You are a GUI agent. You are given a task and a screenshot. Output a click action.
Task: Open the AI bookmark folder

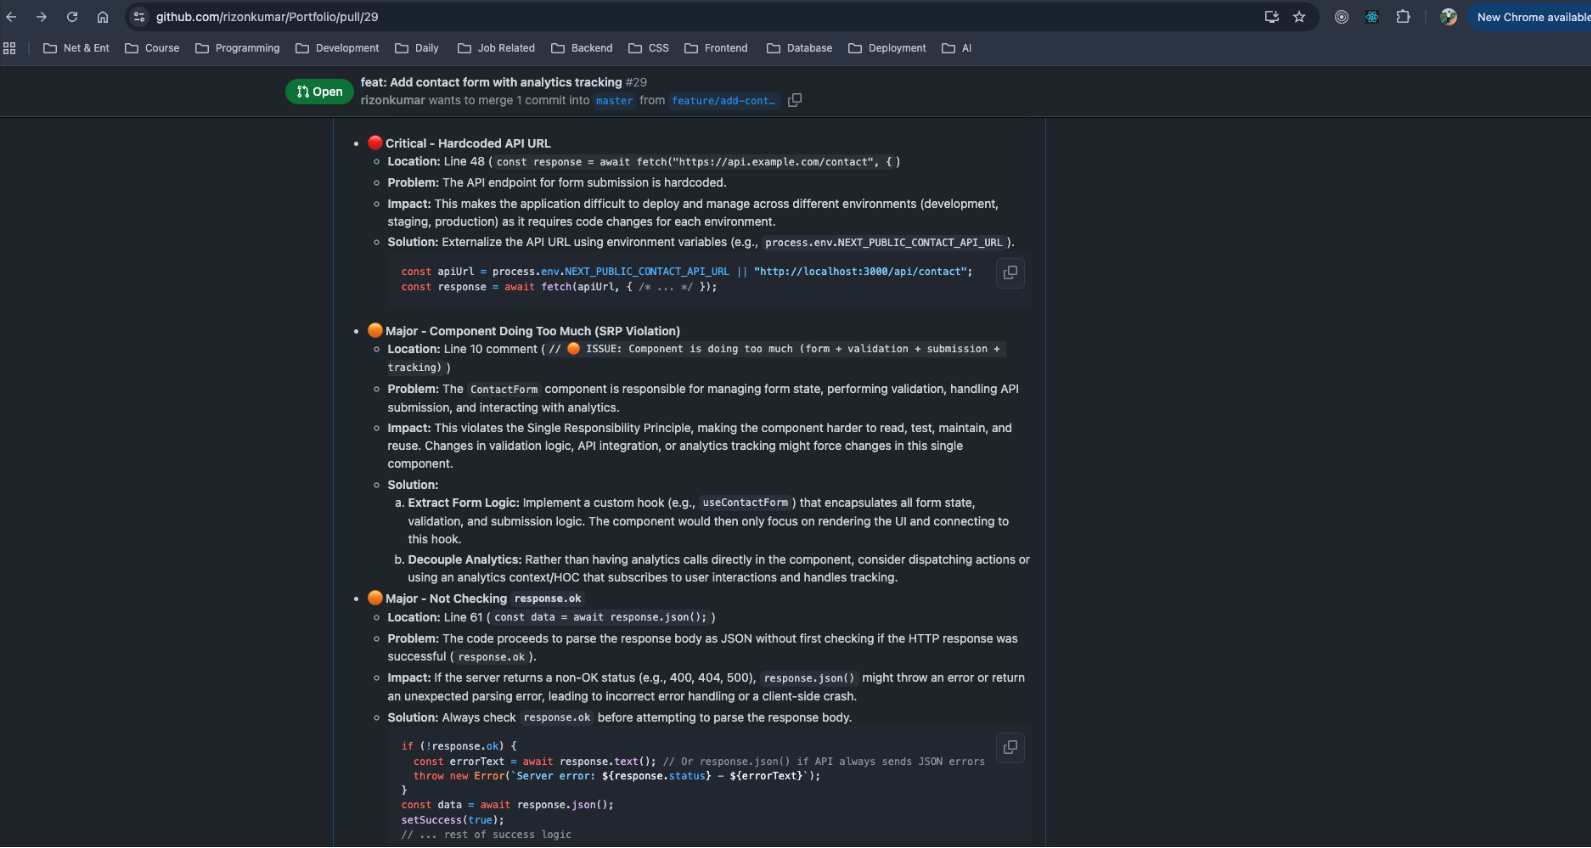click(957, 48)
